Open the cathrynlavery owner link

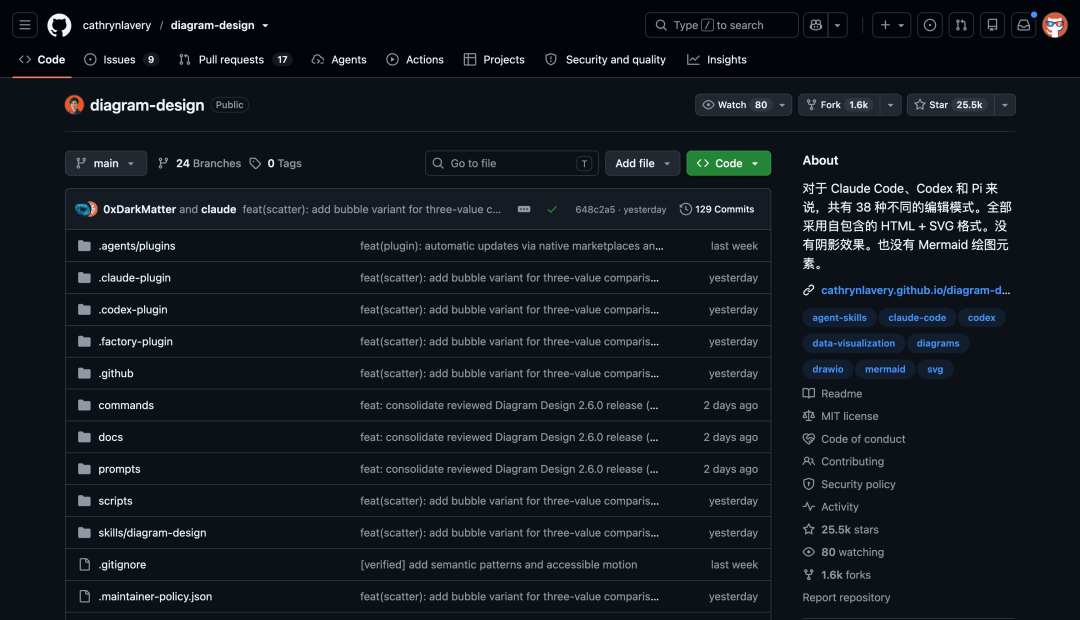coord(116,25)
